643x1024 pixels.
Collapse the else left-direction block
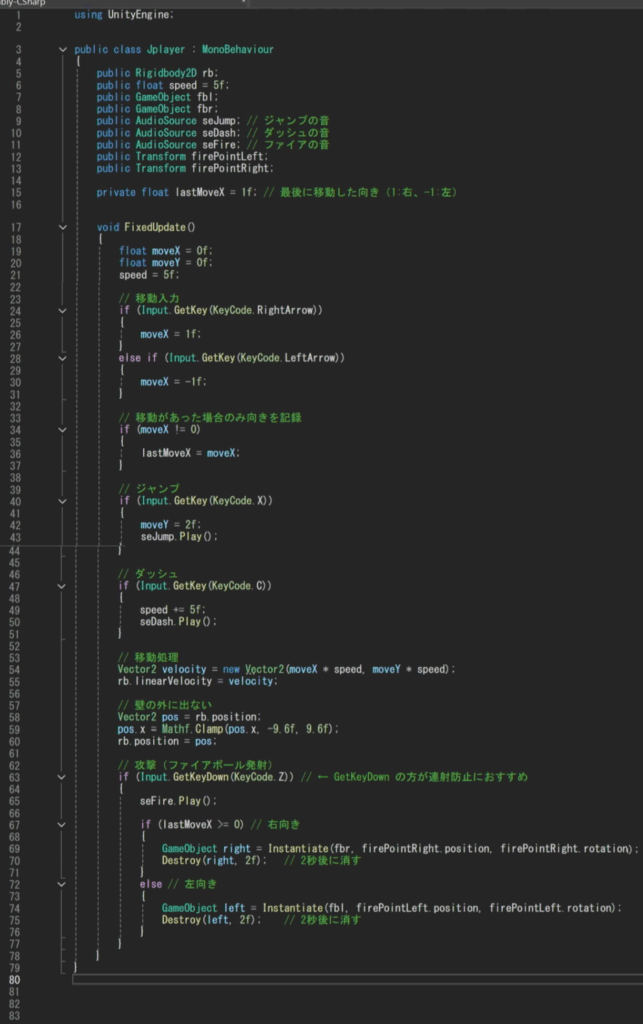pyautogui.click(x=63, y=883)
